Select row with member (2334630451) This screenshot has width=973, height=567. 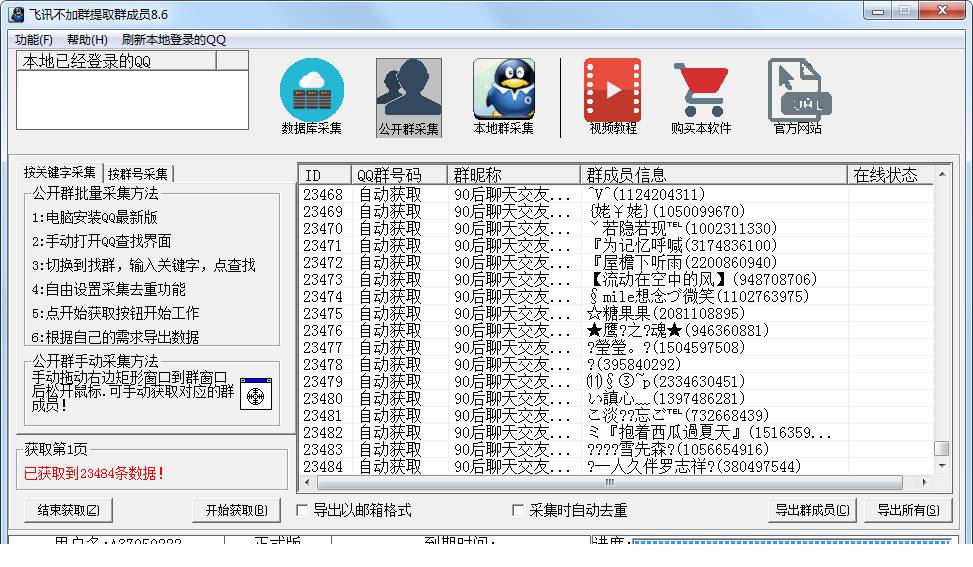tap(616, 382)
